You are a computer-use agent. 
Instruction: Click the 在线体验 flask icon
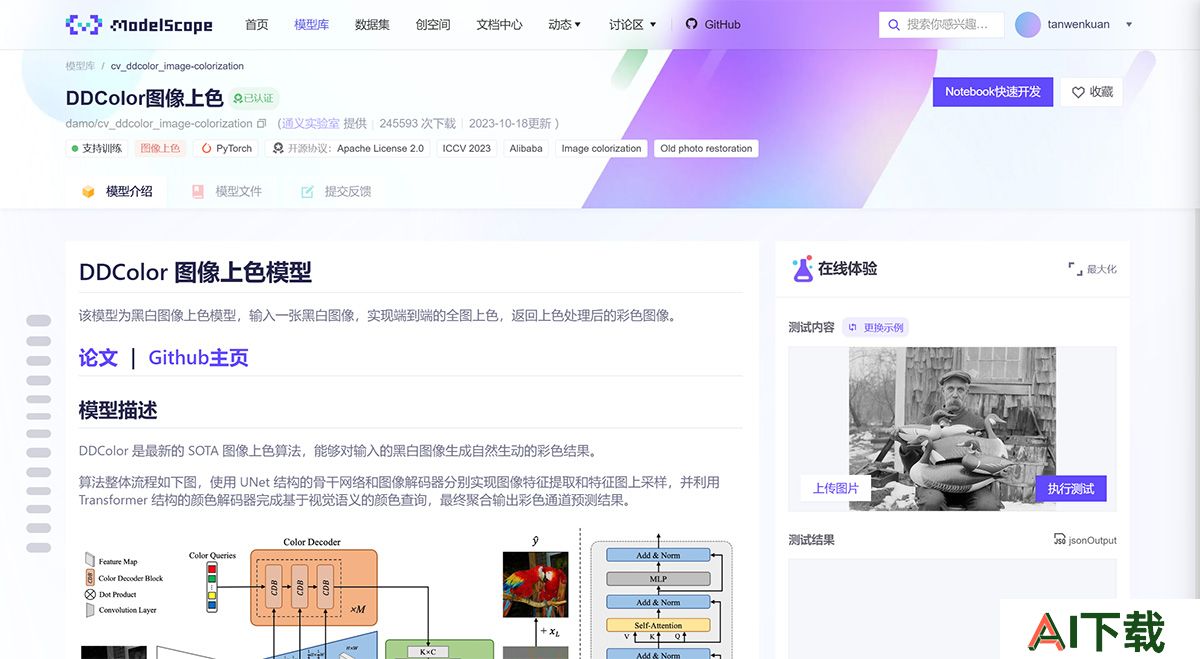click(x=802, y=268)
